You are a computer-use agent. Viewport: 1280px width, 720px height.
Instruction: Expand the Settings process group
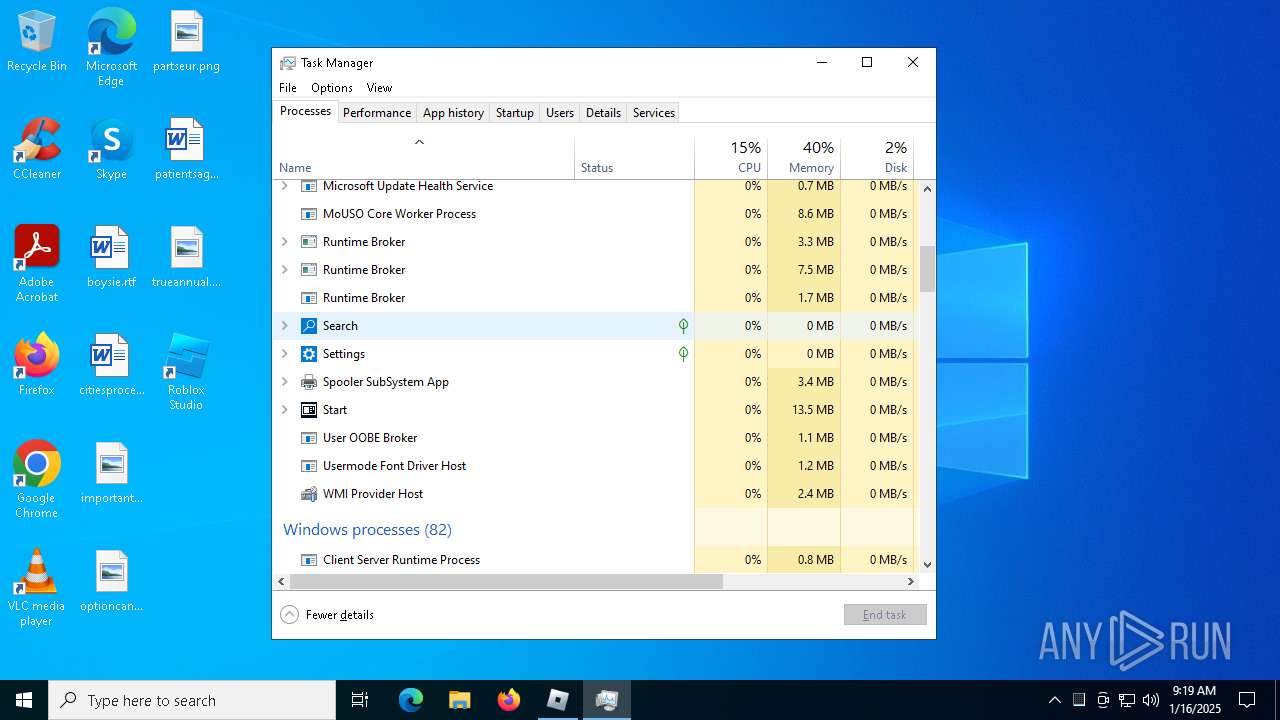click(x=284, y=354)
